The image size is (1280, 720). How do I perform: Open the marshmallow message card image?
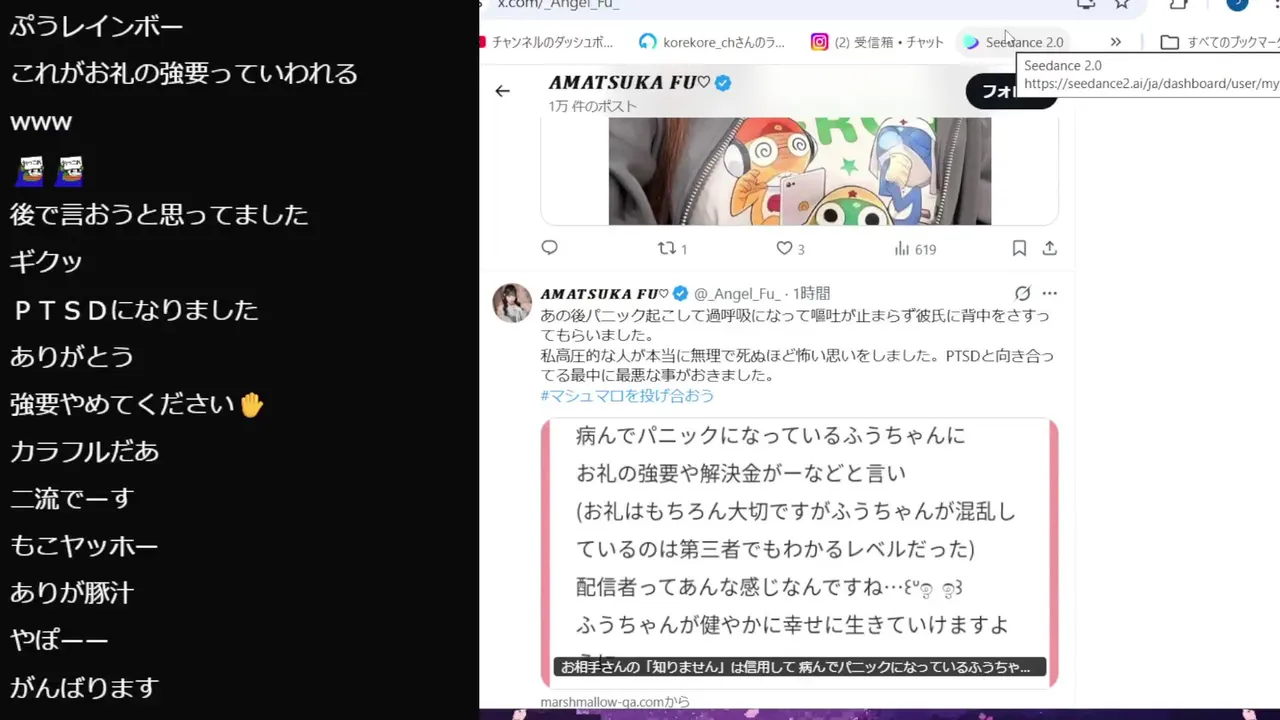coord(799,553)
